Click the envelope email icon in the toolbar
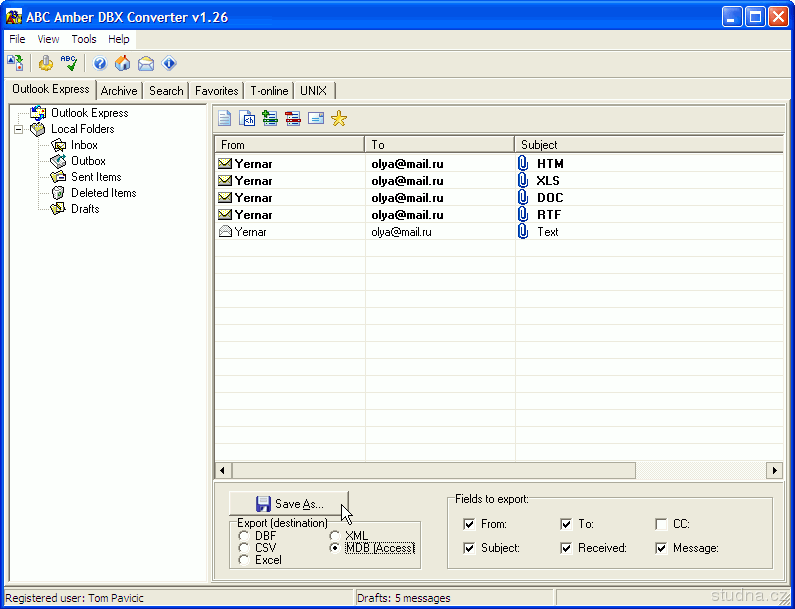This screenshot has height=609, width=795. [x=146, y=64]
